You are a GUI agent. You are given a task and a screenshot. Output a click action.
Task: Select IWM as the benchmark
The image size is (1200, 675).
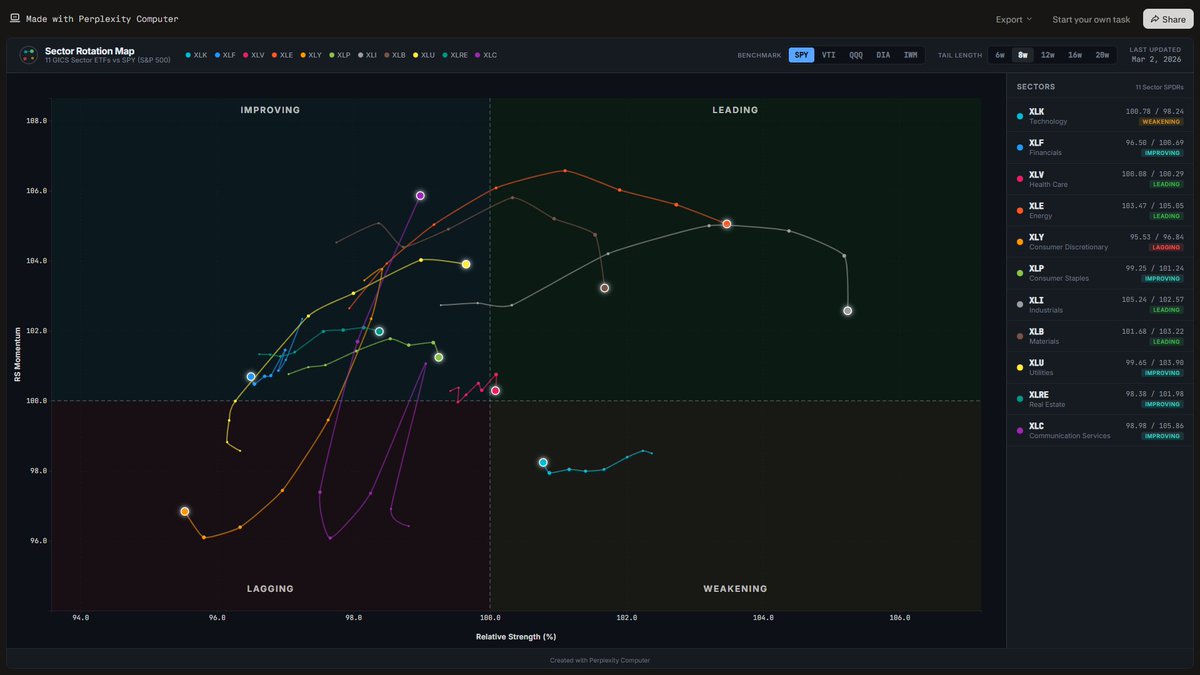(x=911, y=55)
